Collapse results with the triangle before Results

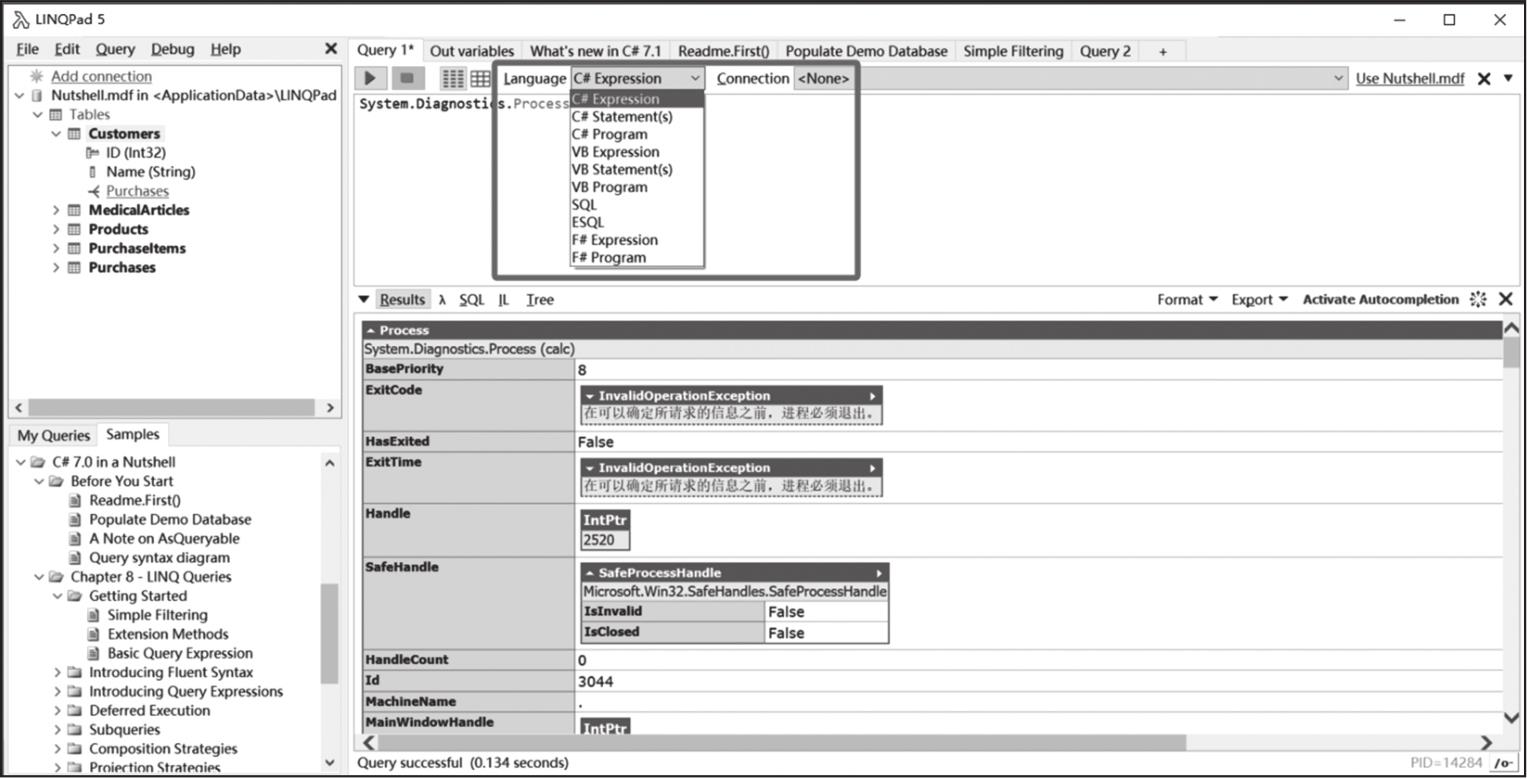click(363, 299)
